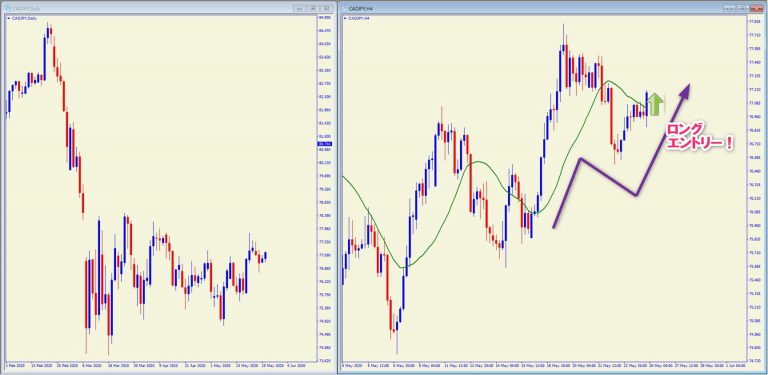Minimize the CADJPY Daily chart window
This screenshot has height=375, width=768.
pyautogui.click(x=300, y=8)
